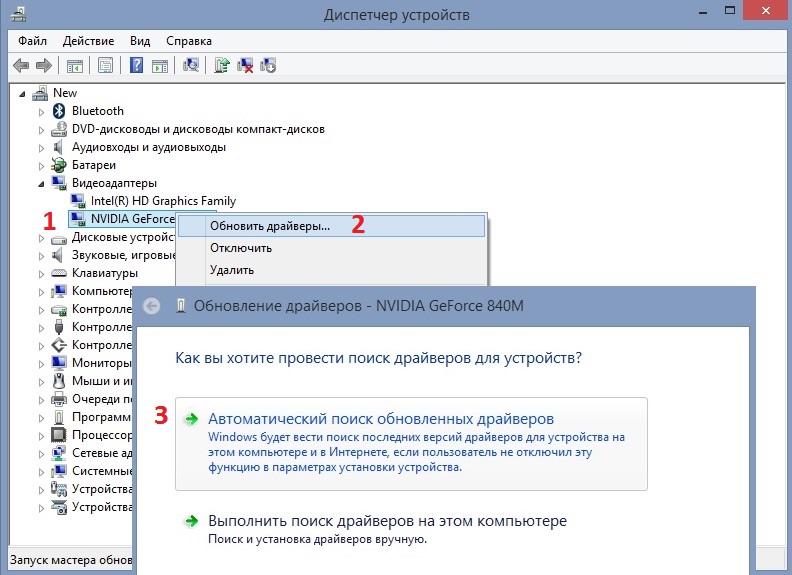Click the Аудиовходы speaker icon
Screen dimensions: 792x575
[58, 147]
